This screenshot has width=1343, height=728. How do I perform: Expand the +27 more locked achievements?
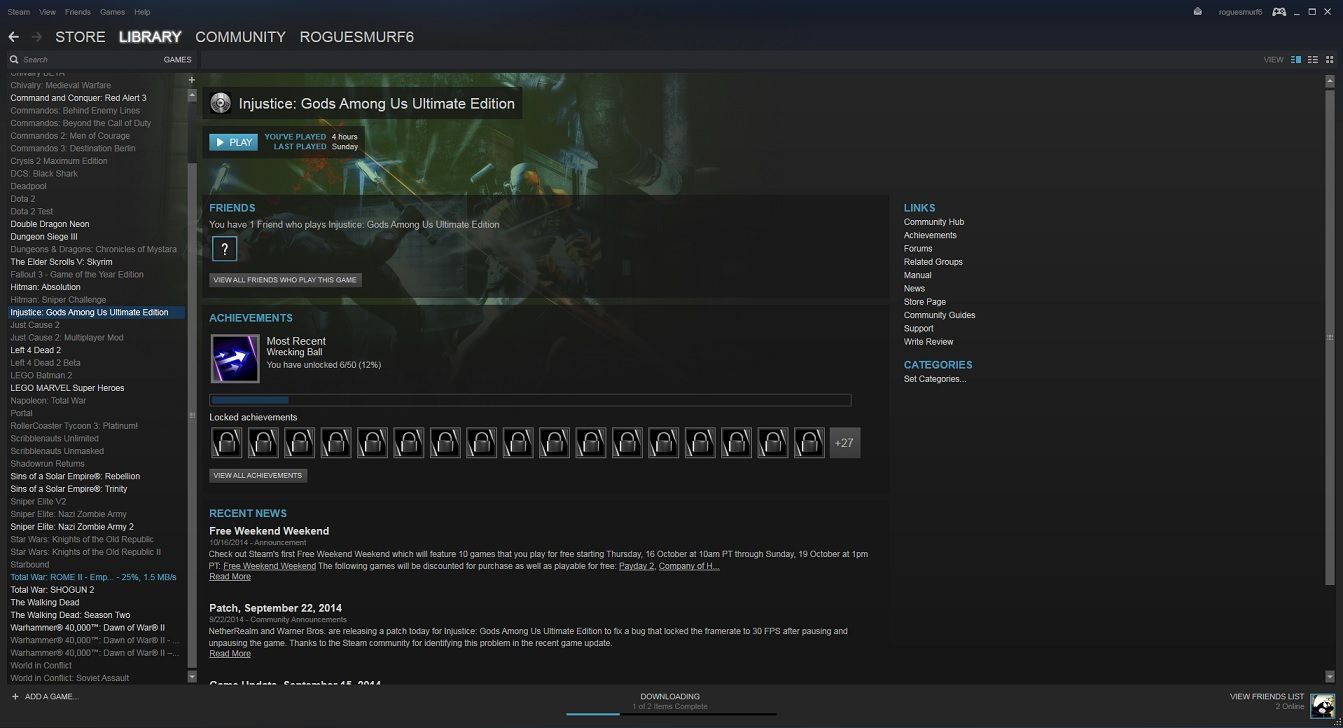(844, 443)
